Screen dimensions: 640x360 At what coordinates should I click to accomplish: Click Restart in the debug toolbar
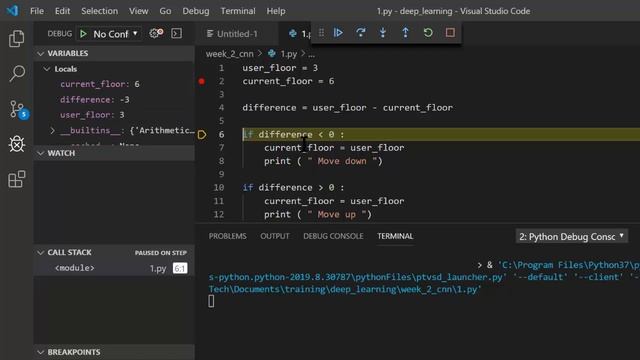[428, 33]
